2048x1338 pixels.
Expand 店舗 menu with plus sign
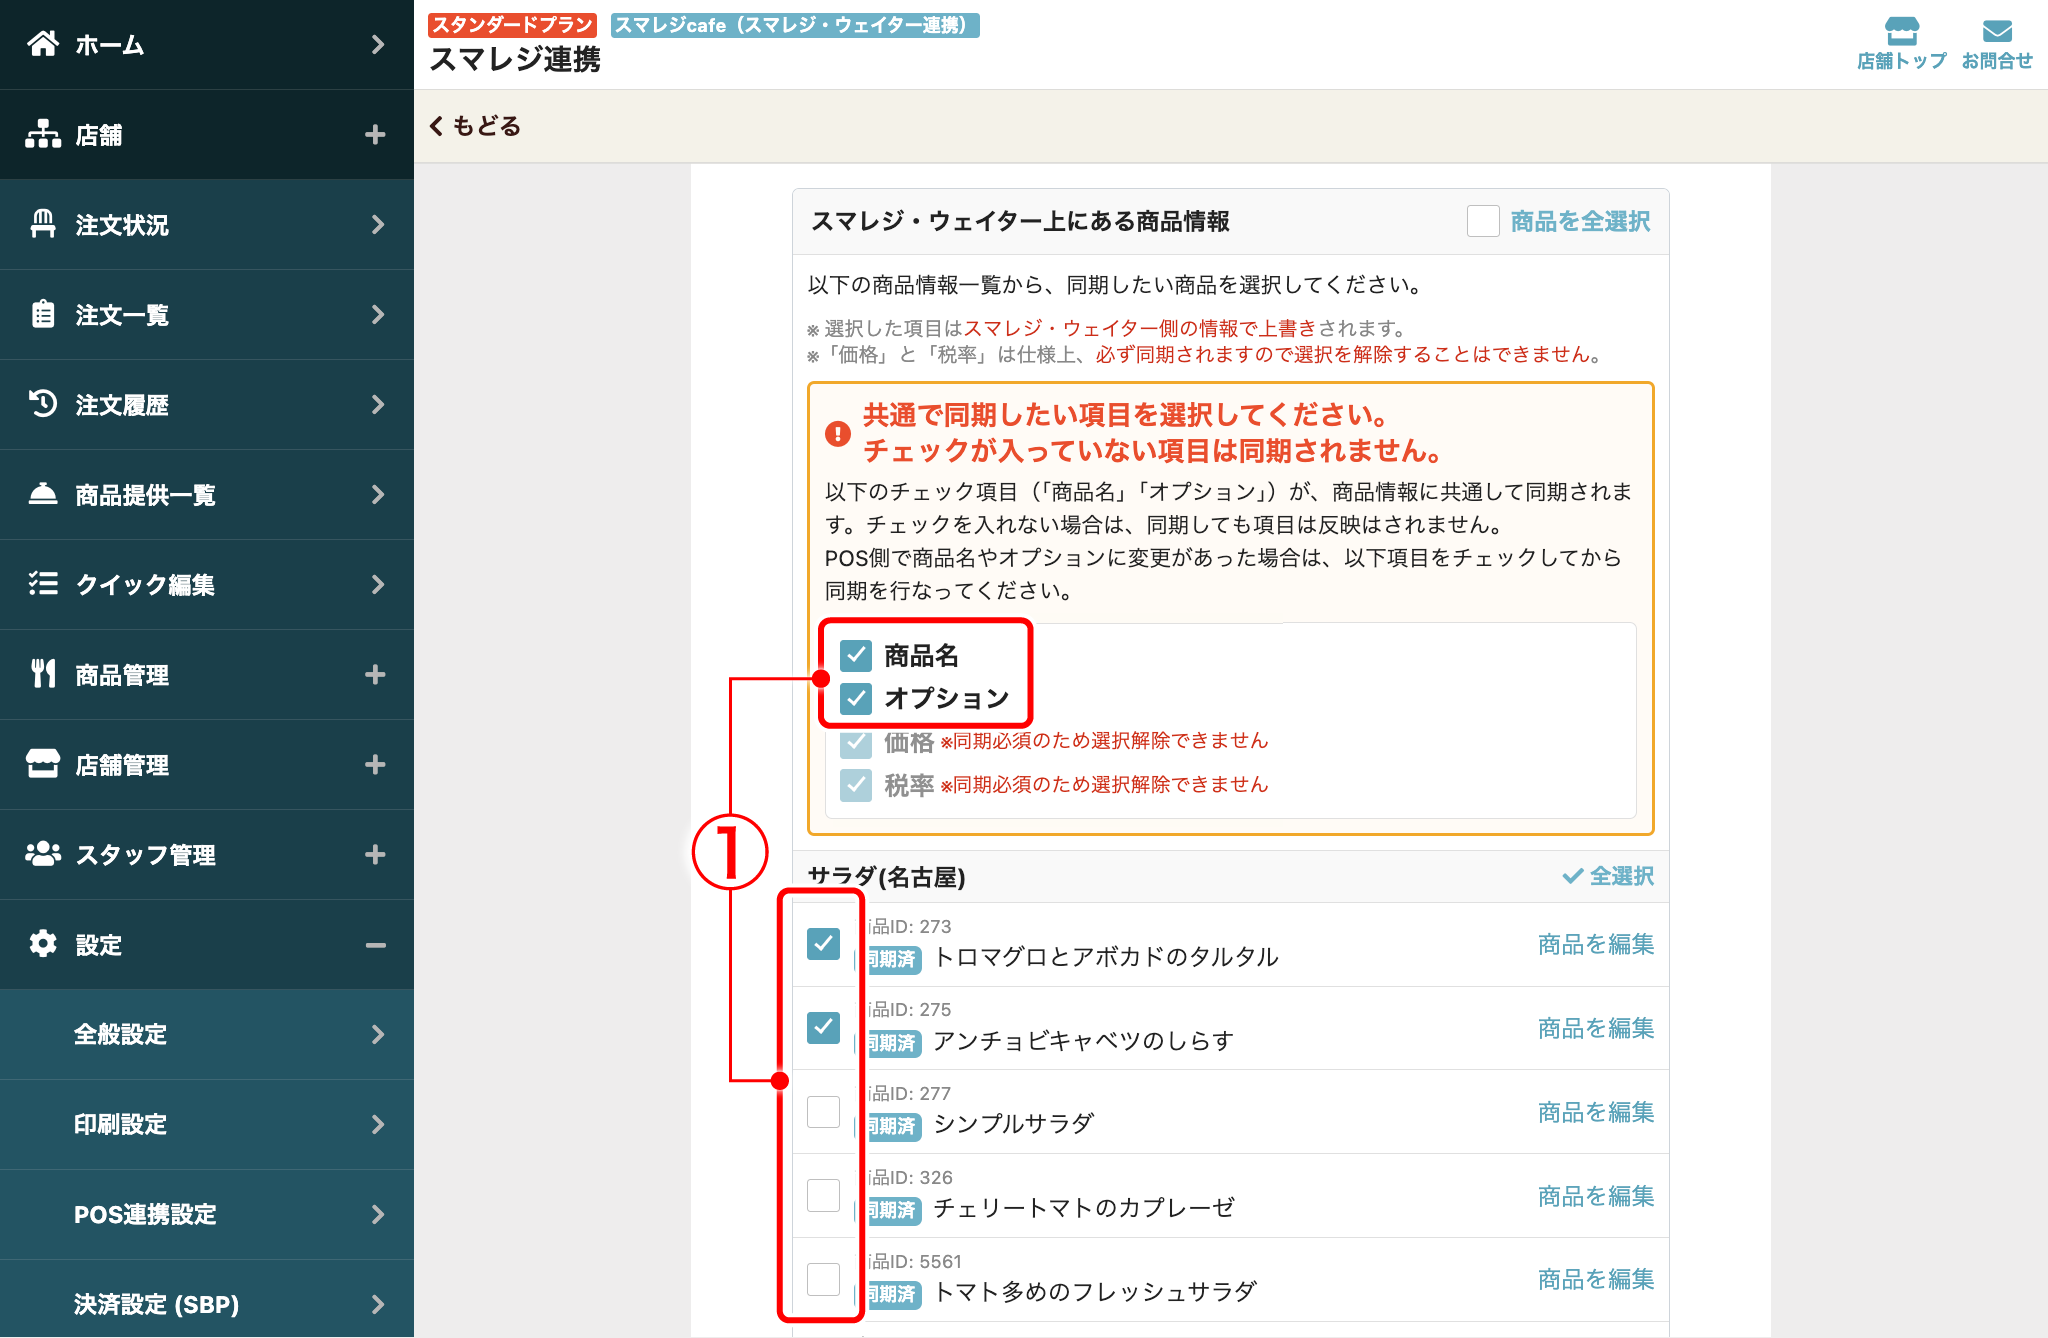(375, 134)
